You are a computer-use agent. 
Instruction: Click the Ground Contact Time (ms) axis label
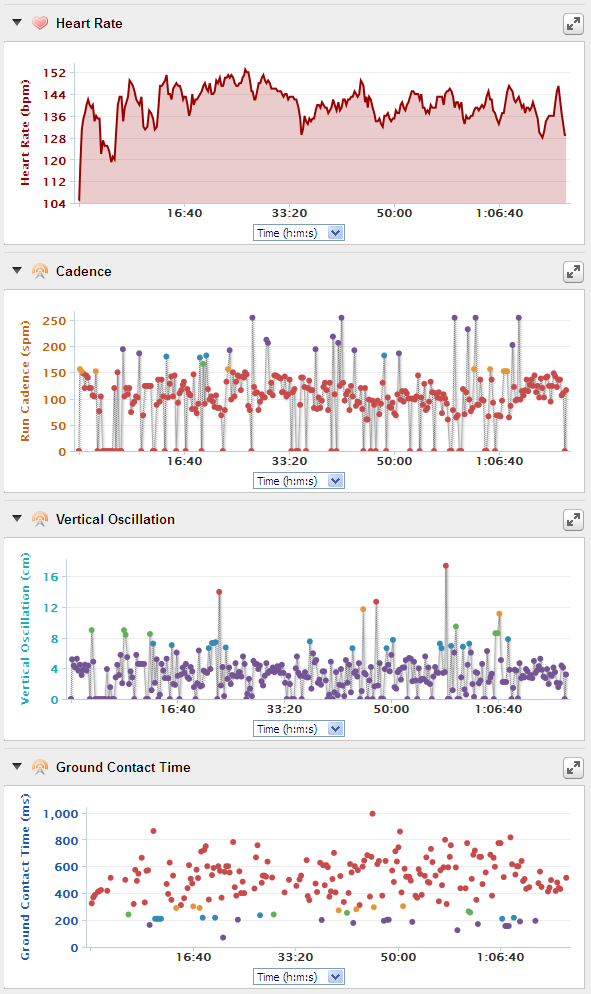[x=25, y=877]
